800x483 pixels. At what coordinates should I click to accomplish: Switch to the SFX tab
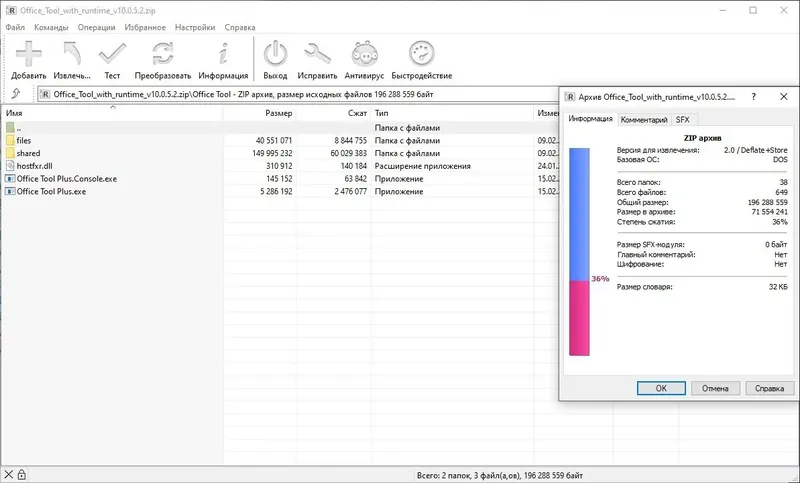(x=683, y=120)
